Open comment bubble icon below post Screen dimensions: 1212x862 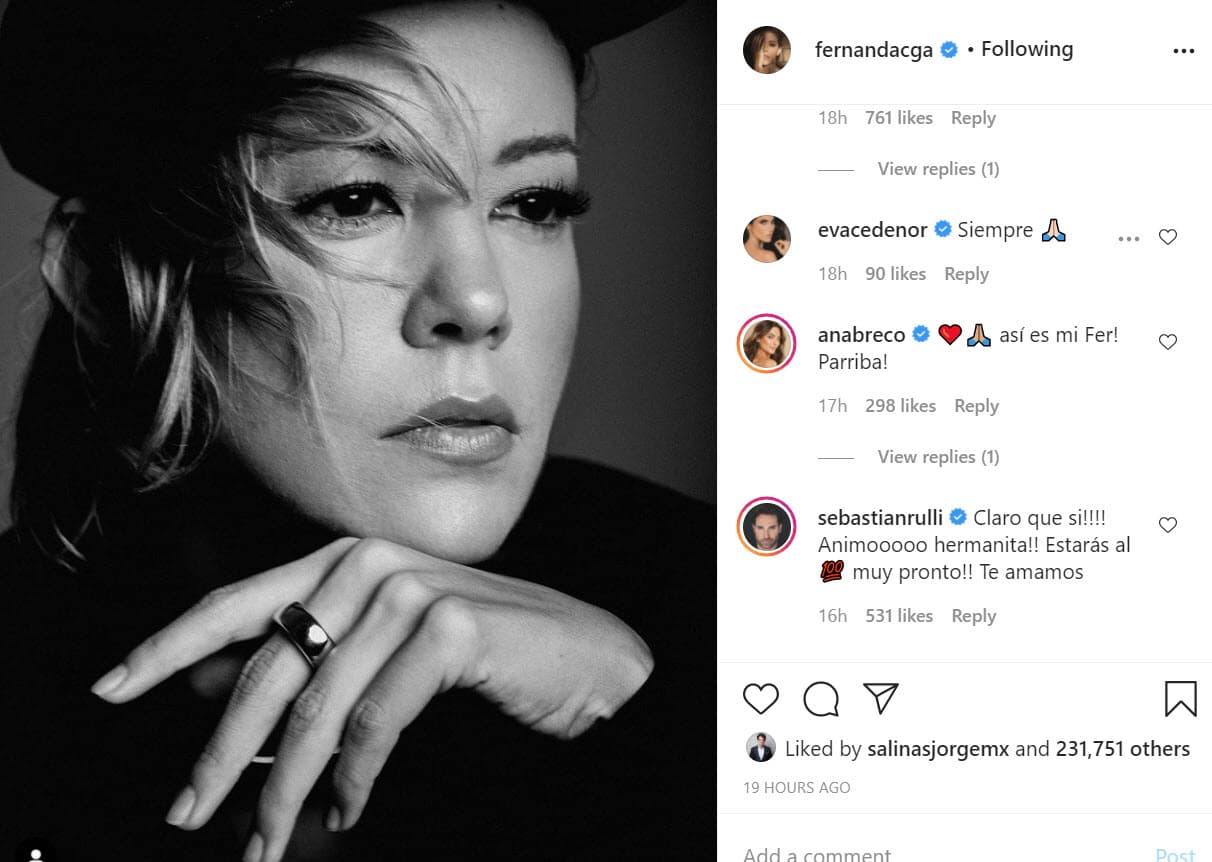click(821, 698)
